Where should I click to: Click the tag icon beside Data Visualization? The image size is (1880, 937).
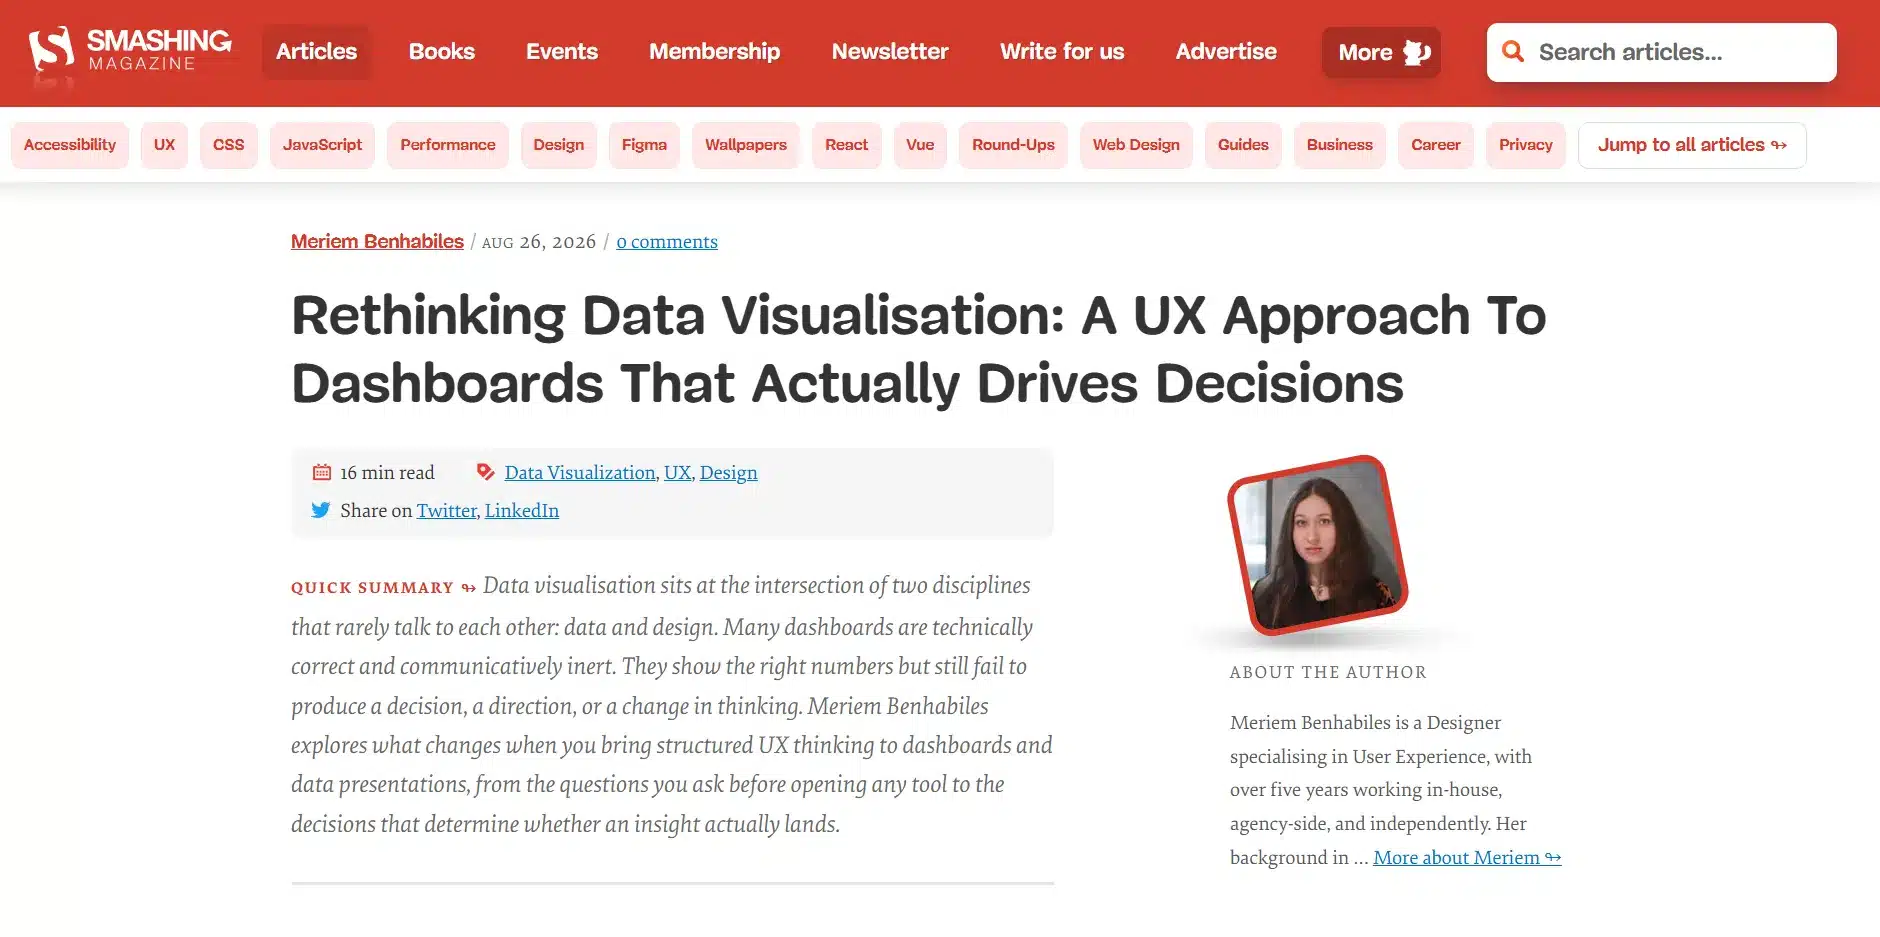point(486,472)
